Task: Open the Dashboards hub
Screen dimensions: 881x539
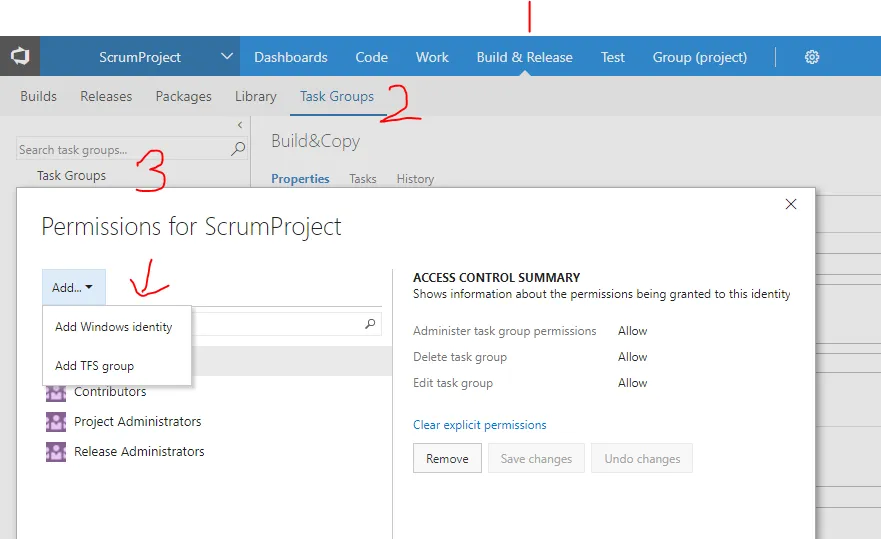Action: tap(290, 57)
